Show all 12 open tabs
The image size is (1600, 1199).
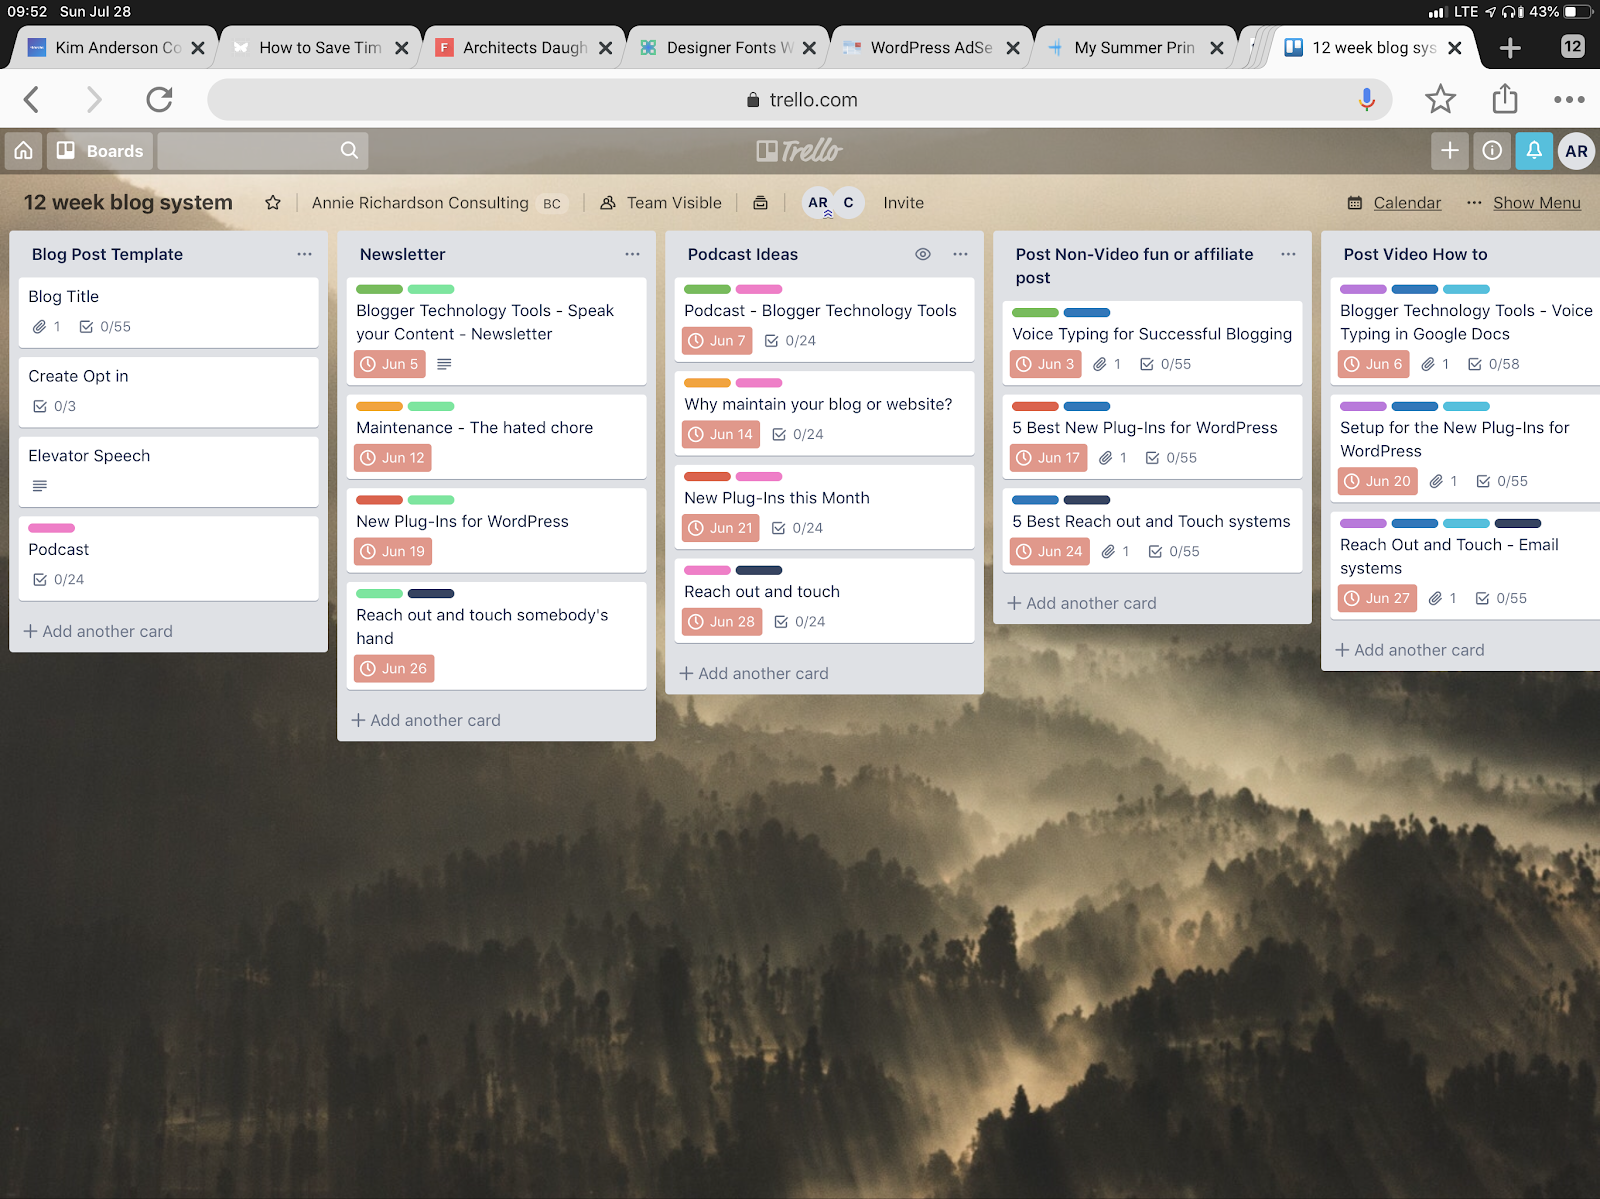1572,46
